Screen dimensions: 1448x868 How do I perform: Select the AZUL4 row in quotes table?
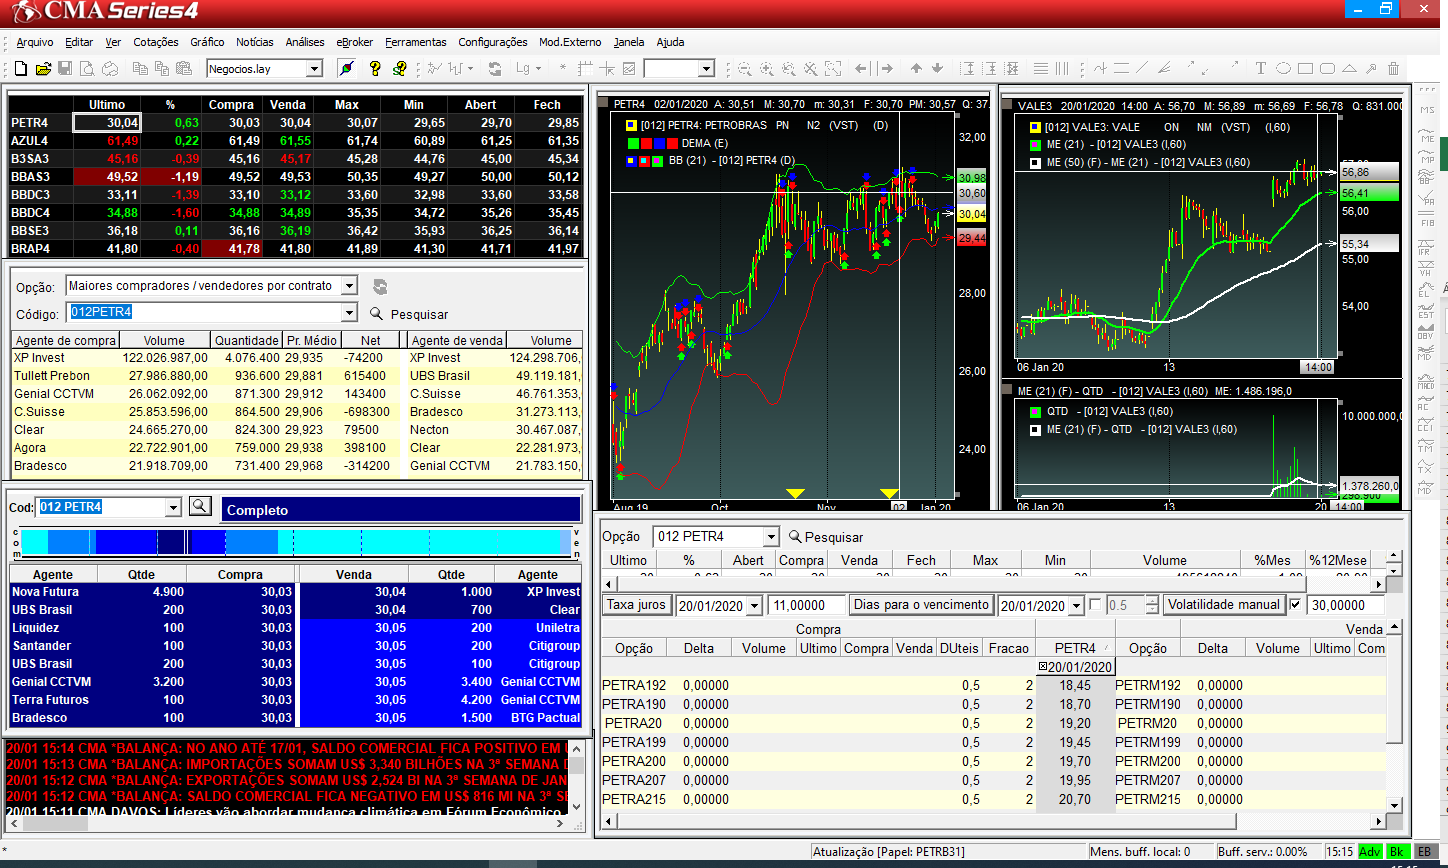pyautogui.click(x=296, y=140)
